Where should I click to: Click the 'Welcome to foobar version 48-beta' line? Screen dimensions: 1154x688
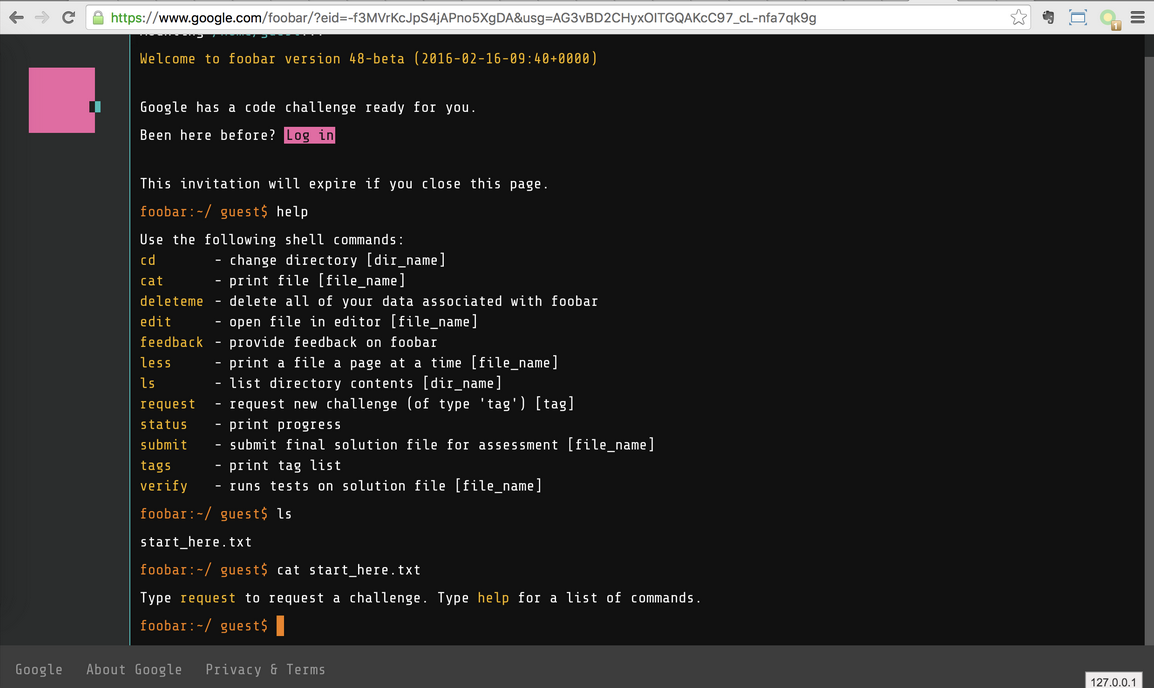(x=369, y=59)
